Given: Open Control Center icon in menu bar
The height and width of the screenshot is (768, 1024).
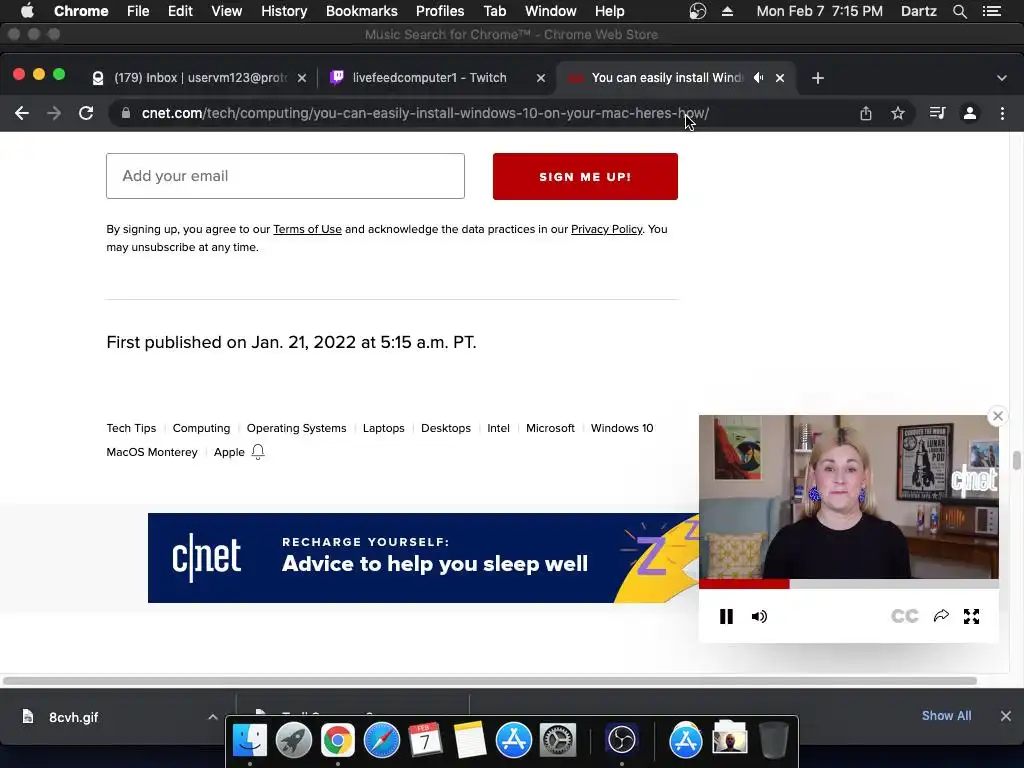Looking at the screenshot, I should [x=991, y=11].
